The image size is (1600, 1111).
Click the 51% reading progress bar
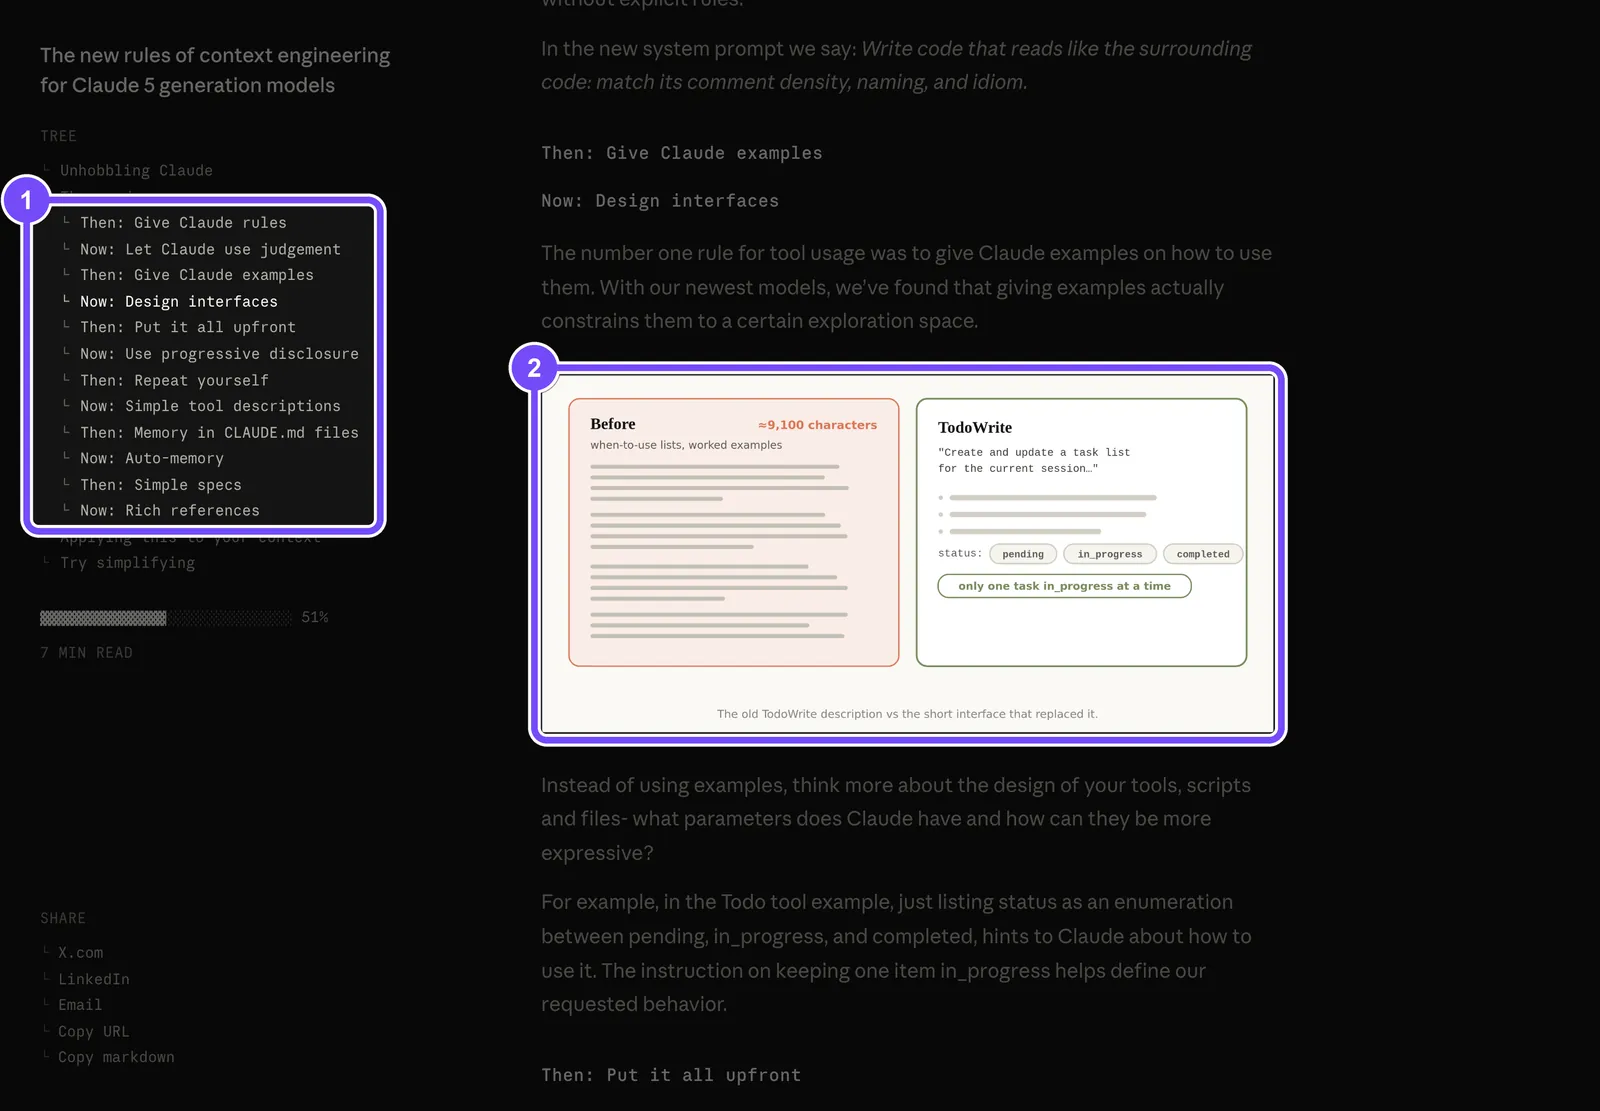166,618
